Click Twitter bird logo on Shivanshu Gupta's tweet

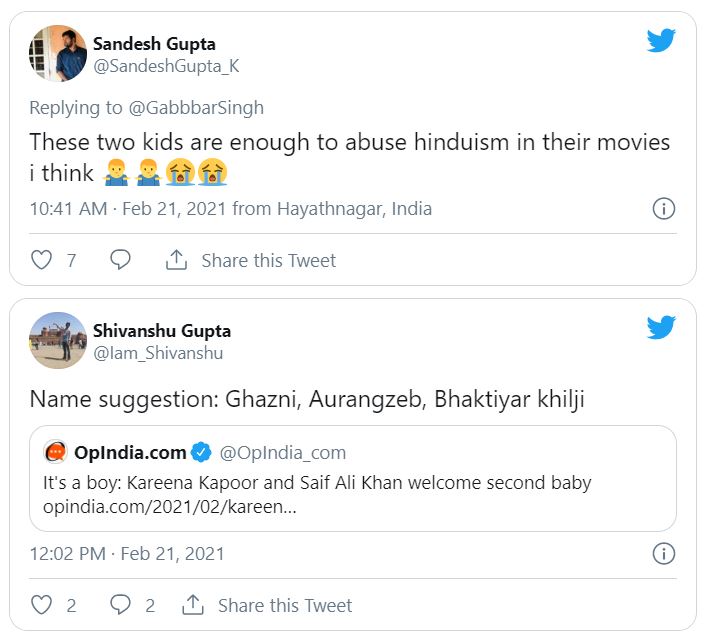[661, 328]
